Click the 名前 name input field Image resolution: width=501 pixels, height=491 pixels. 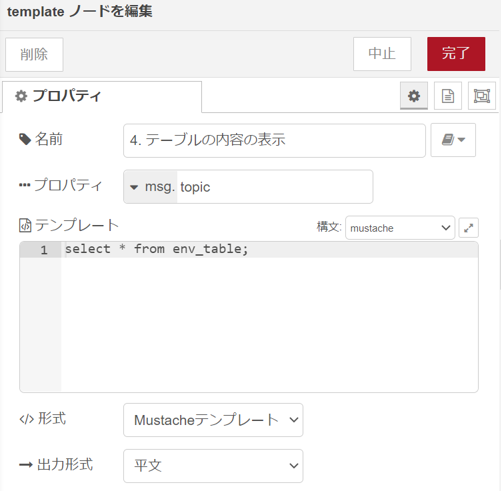click(274, 140)
